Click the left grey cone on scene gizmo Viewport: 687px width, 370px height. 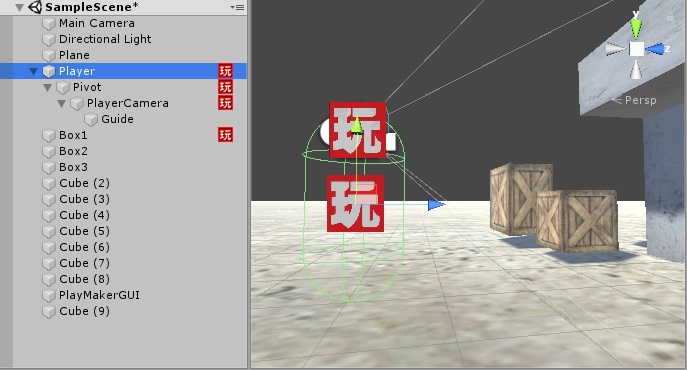pos(616,49)
